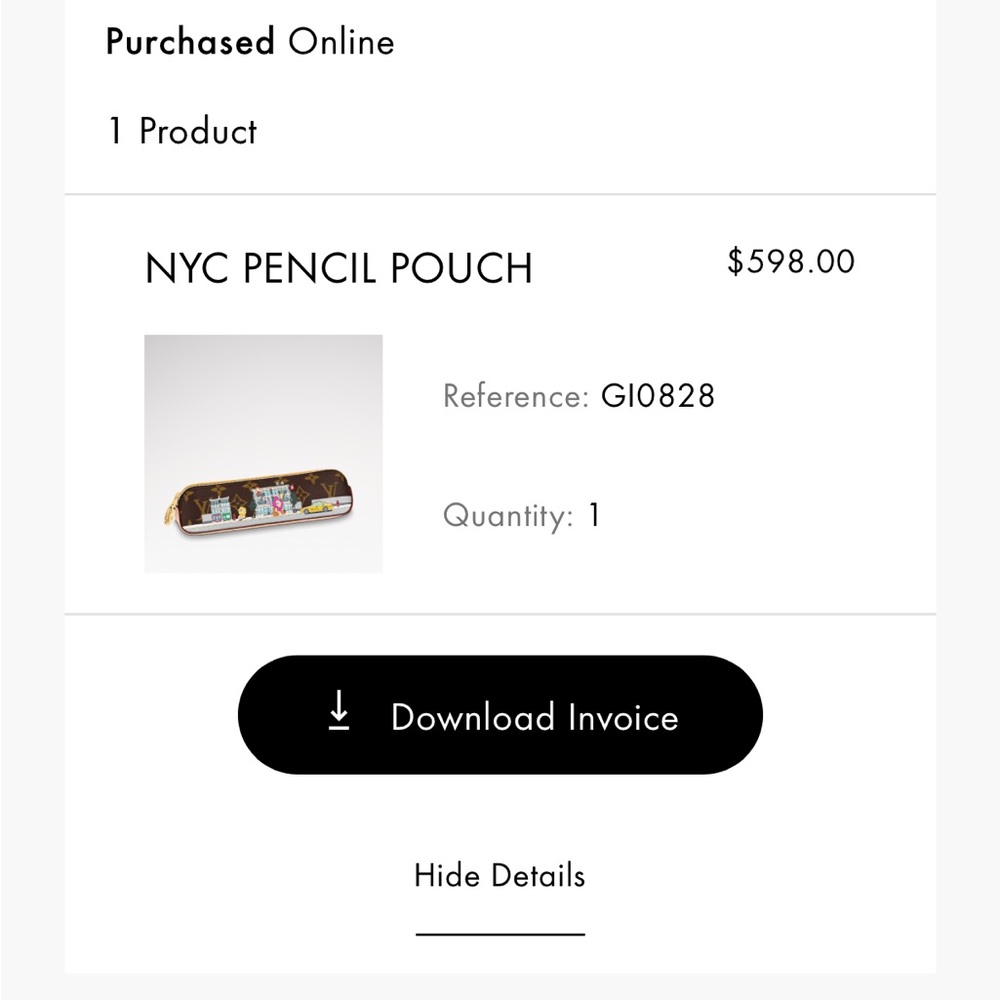1000x1000 pixels.
Task: Click the word Invoice on the black button
Action: (x=622, y=718)
